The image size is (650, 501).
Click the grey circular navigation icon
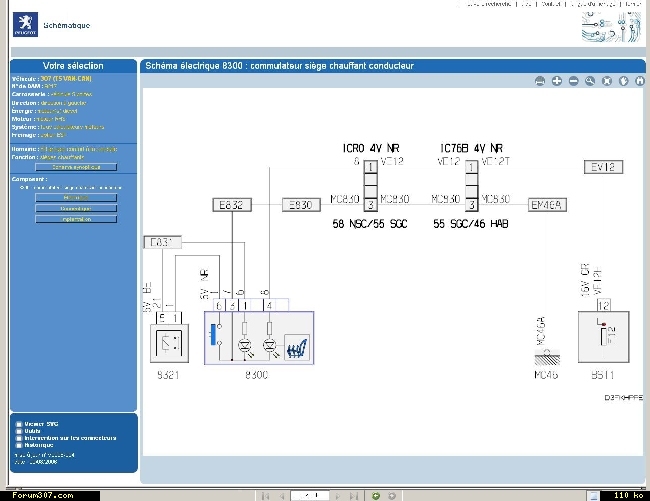click(392, 496)
